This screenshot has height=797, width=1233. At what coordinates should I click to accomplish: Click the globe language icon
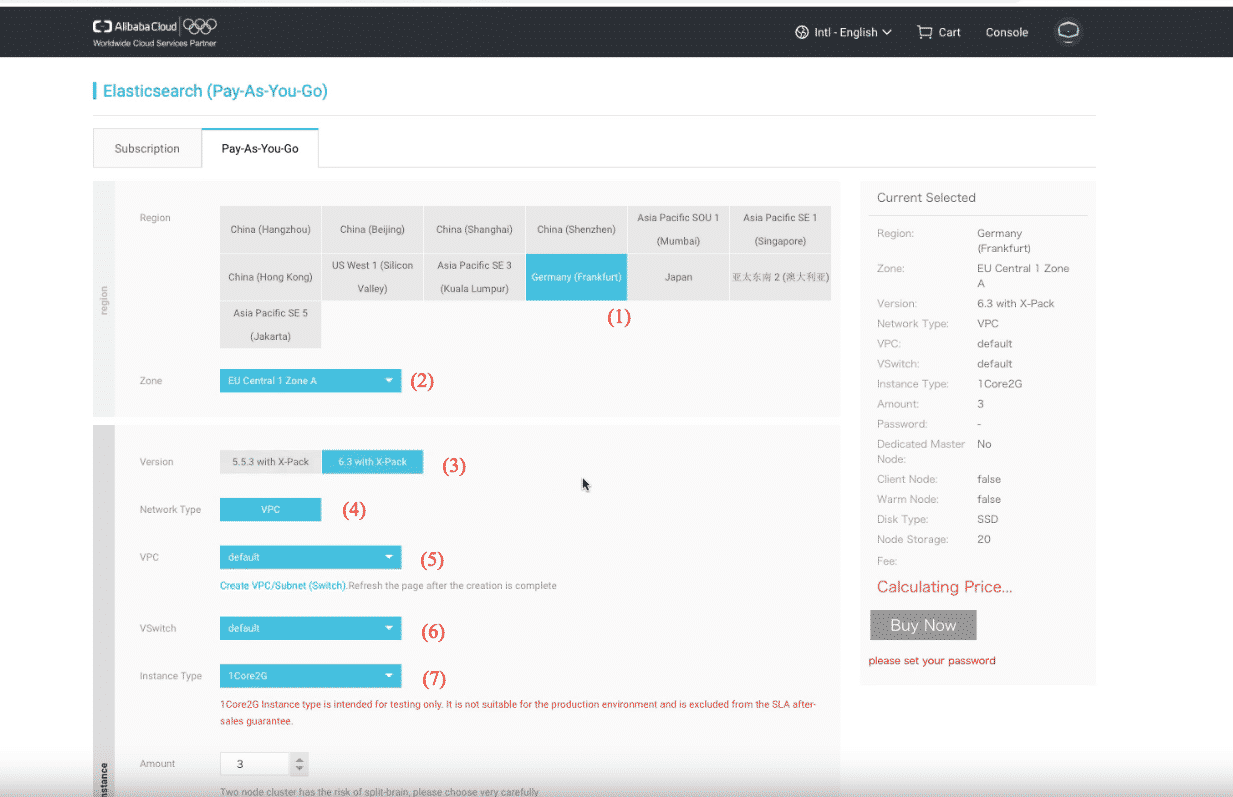coord(801,32)
